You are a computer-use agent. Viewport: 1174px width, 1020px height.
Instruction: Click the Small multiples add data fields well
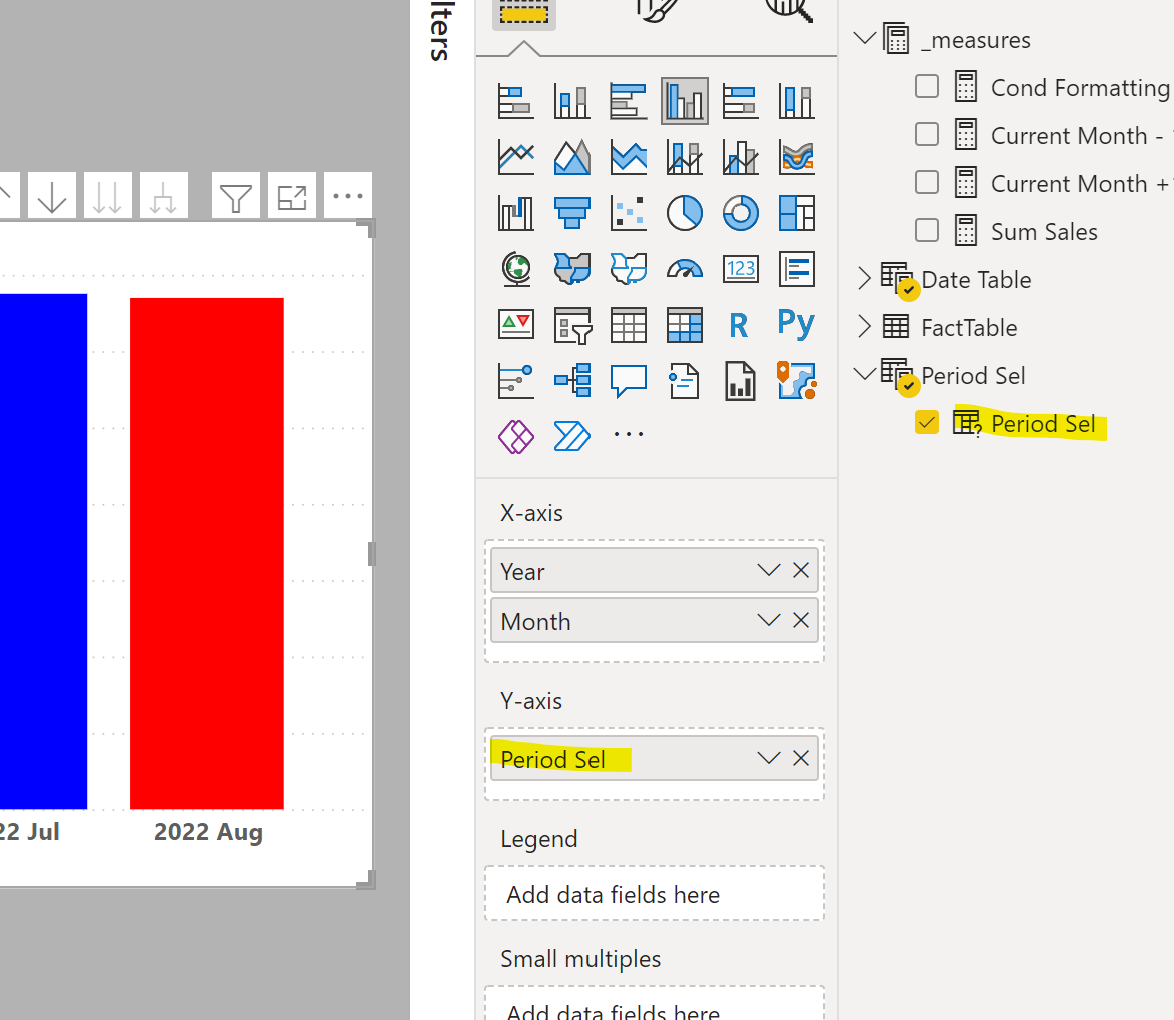point(654,1004)
